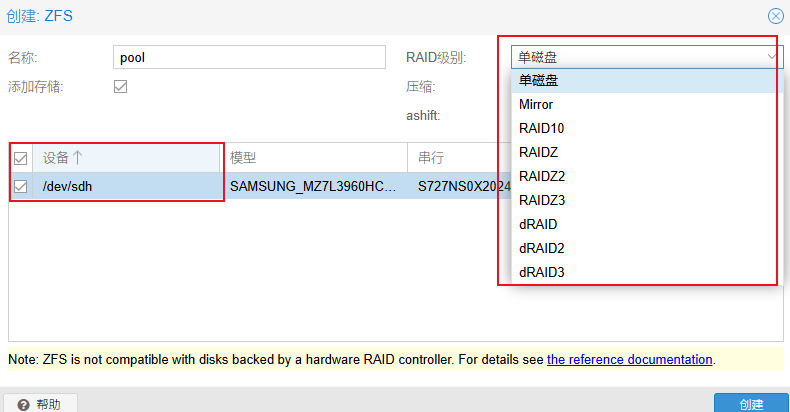Open the reference documentation link
Screen dimensions: 790x412
click(x=629, y=359)
